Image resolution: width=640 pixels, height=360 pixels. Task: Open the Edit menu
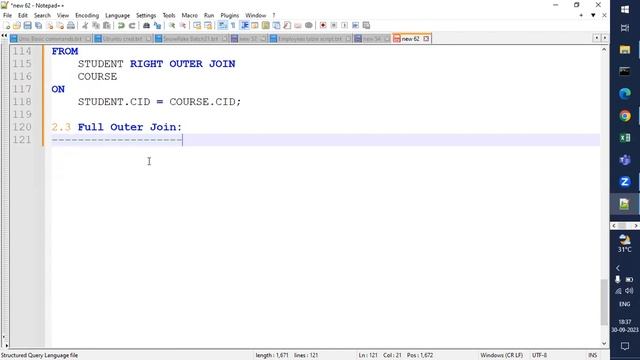(23, 15)
